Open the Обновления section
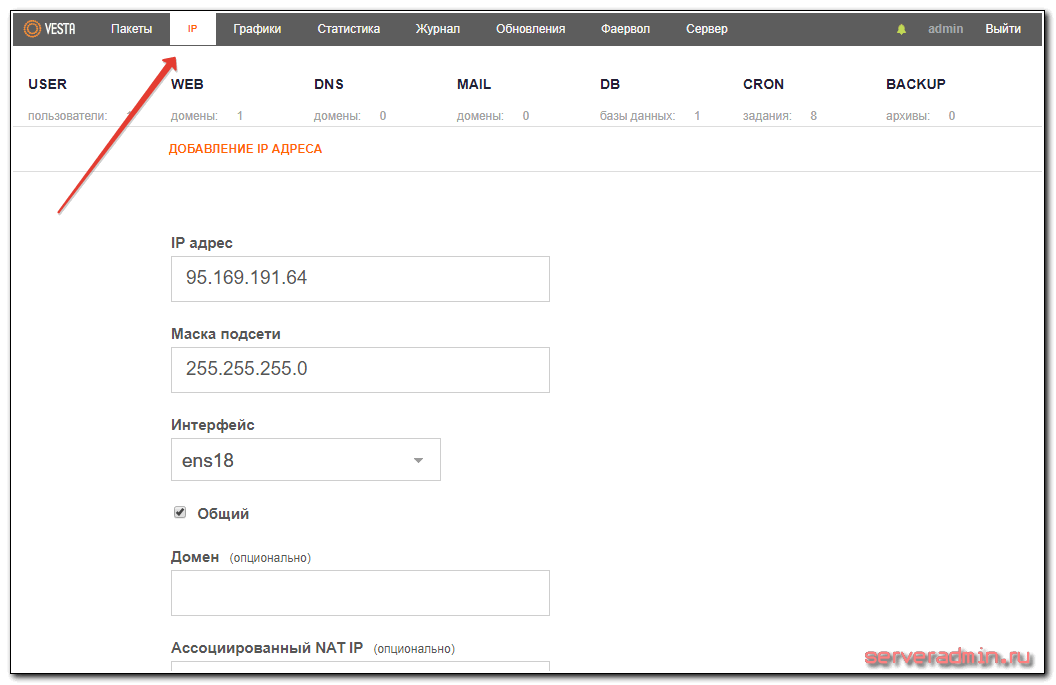This screenshot has height=685, width=1056. point(531,29)
